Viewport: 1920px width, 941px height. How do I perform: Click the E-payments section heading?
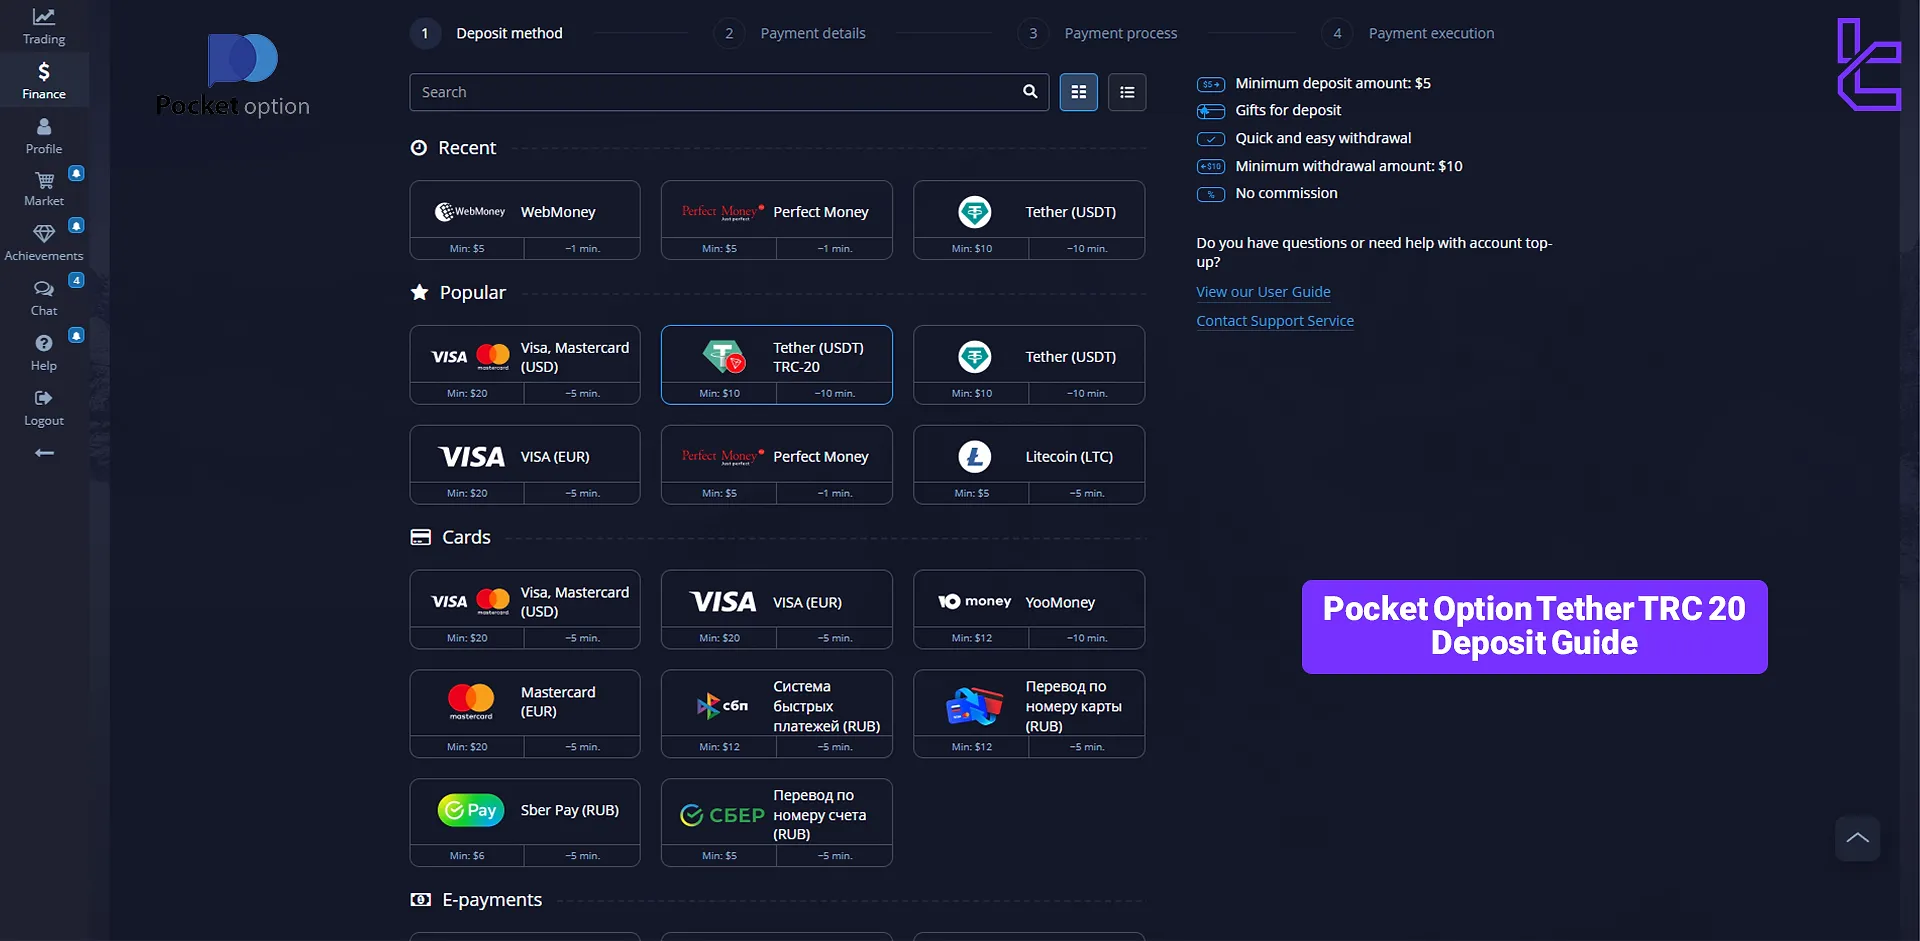pos(491,900)
